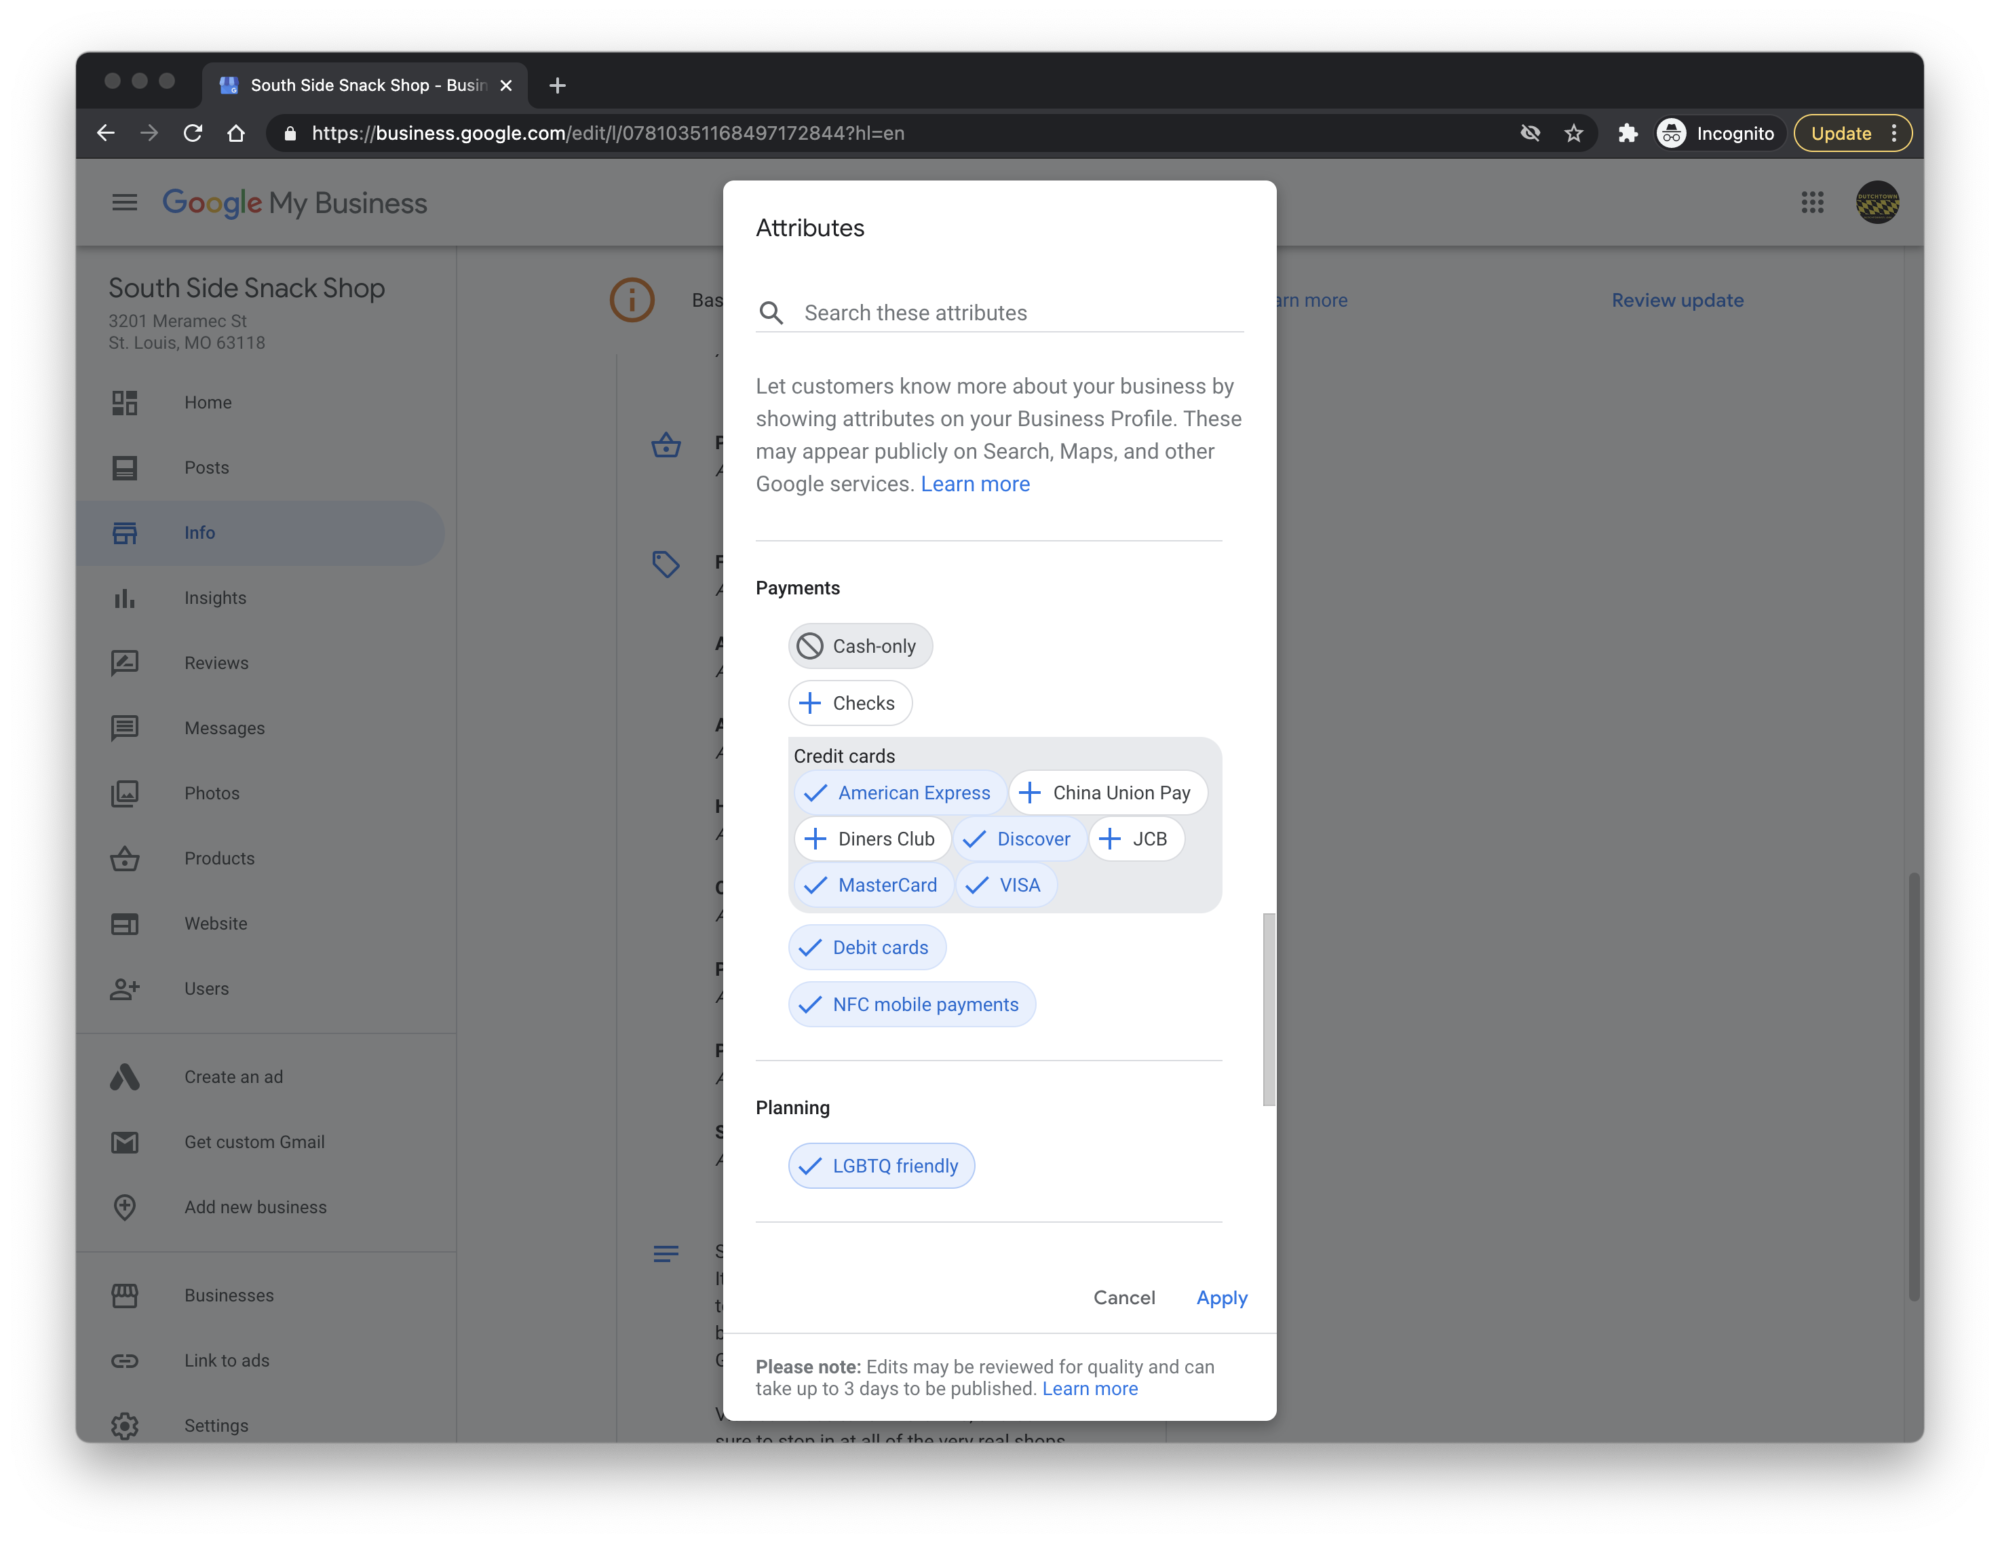Click the browser Extensions puzzle icon
Screen dimensions: 2000x1543
click(x=1627, y=133)
